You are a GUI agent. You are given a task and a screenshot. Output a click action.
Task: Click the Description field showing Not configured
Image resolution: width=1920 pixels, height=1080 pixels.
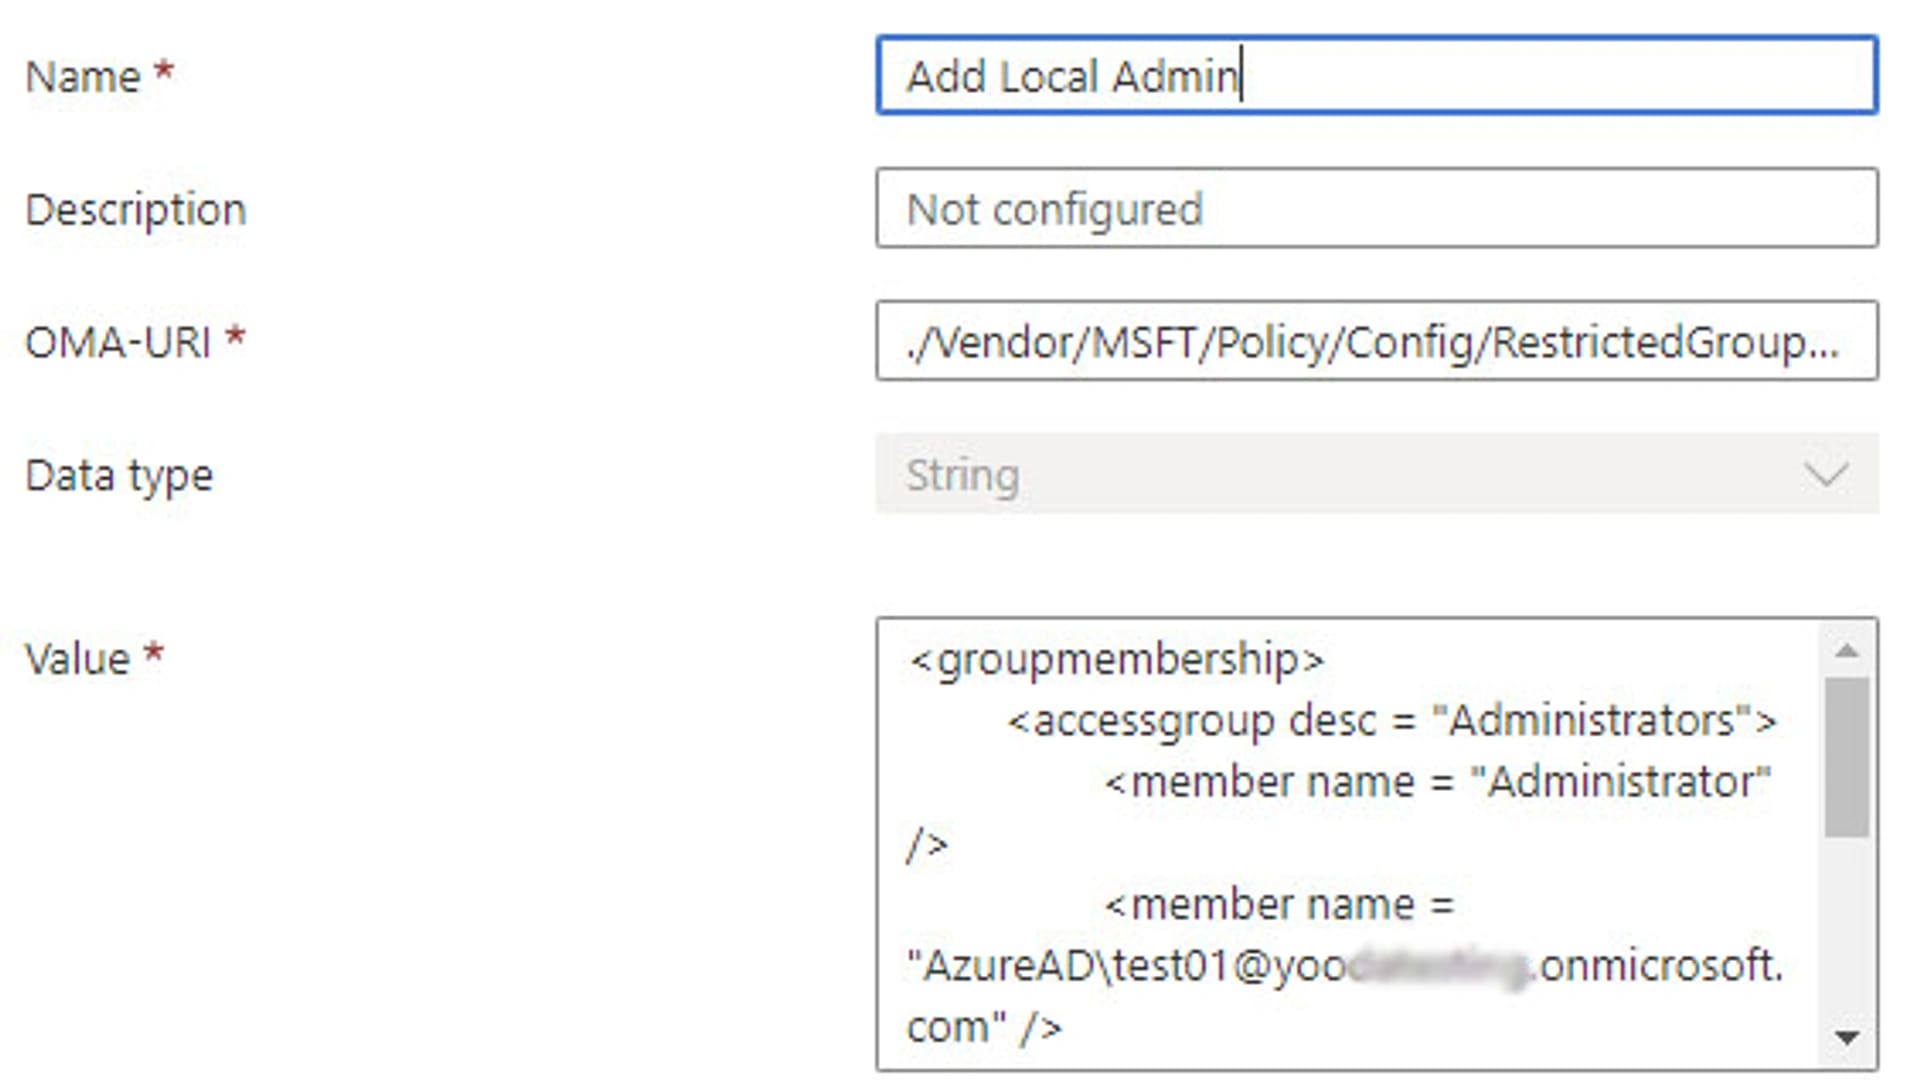coord(1376,209)
